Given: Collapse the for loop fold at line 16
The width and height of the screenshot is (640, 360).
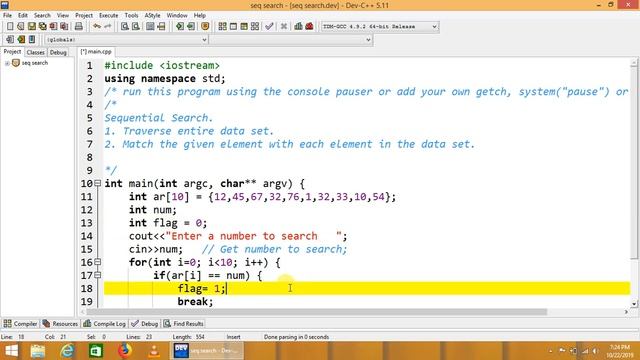Looking at the screenshot, I should 98,262.
